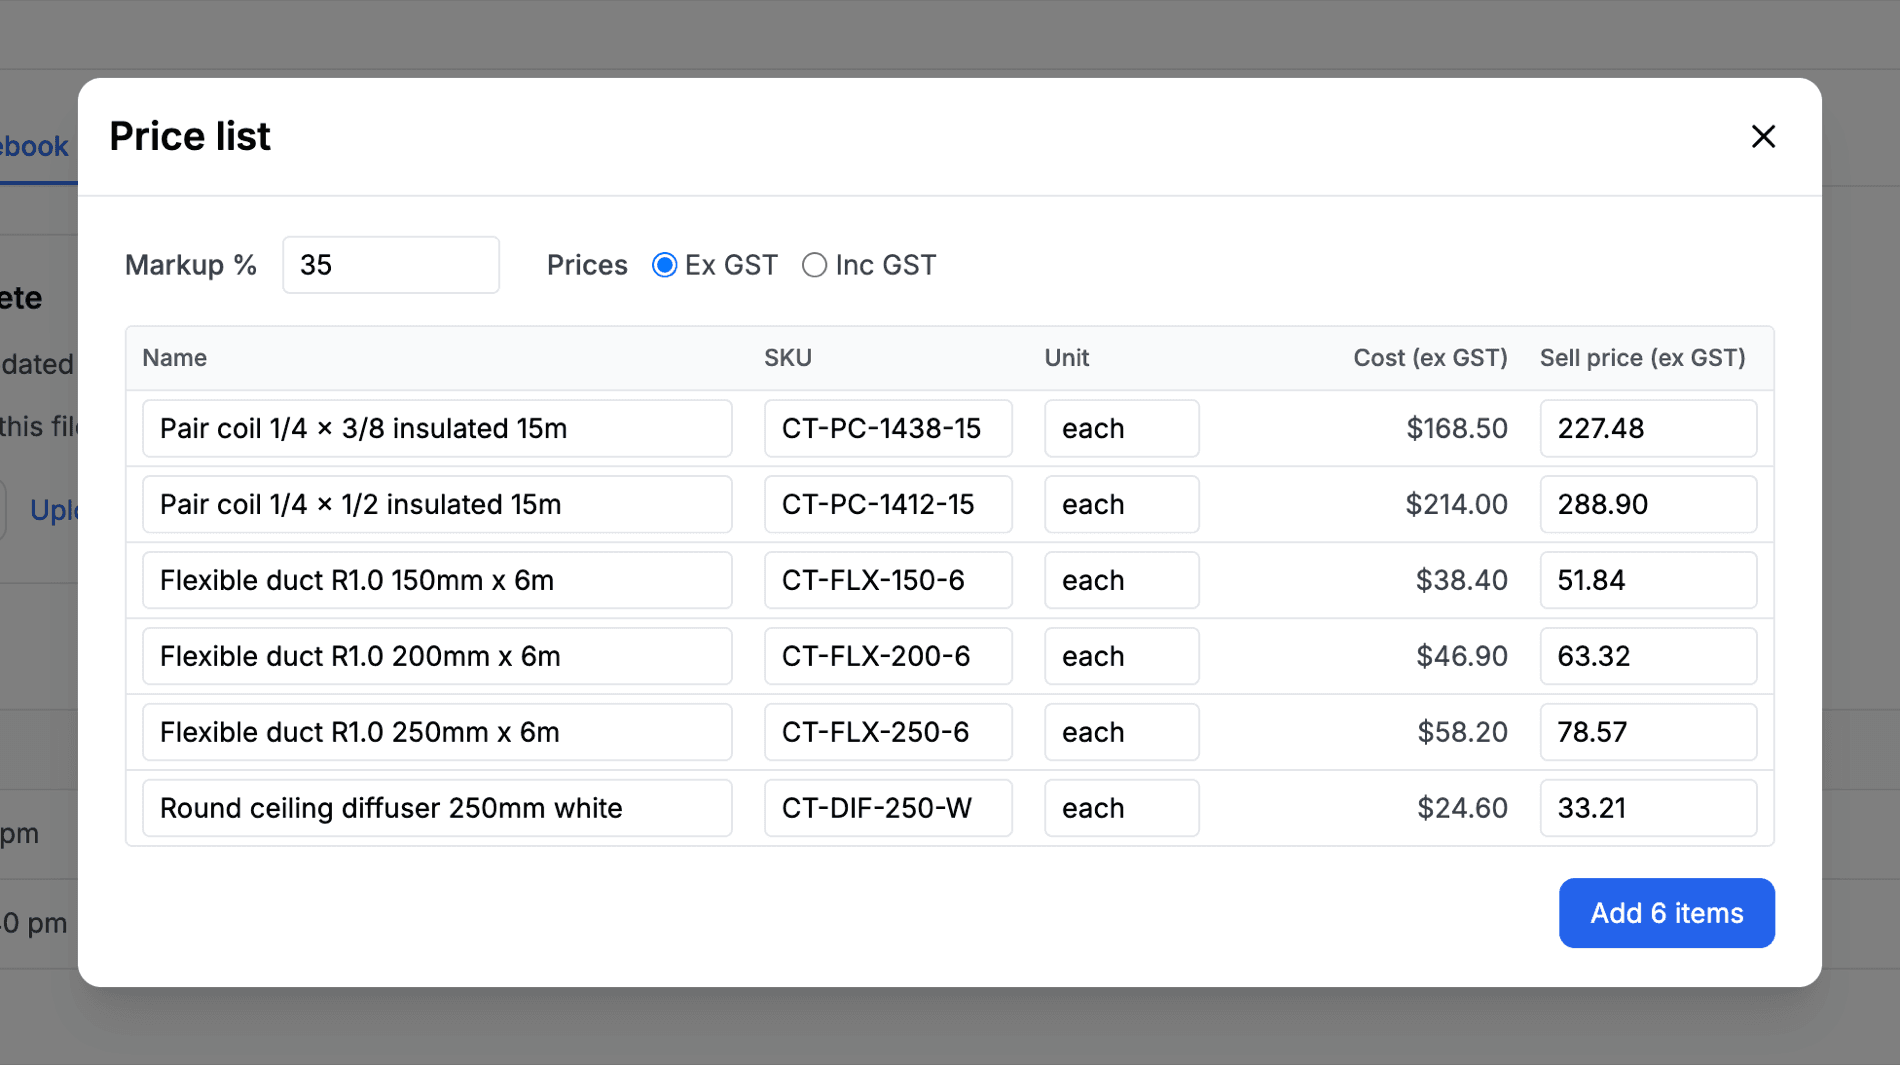Screen dimensions: 1900x1065
Task: Click the Name column header
Action: coord(175,358)
